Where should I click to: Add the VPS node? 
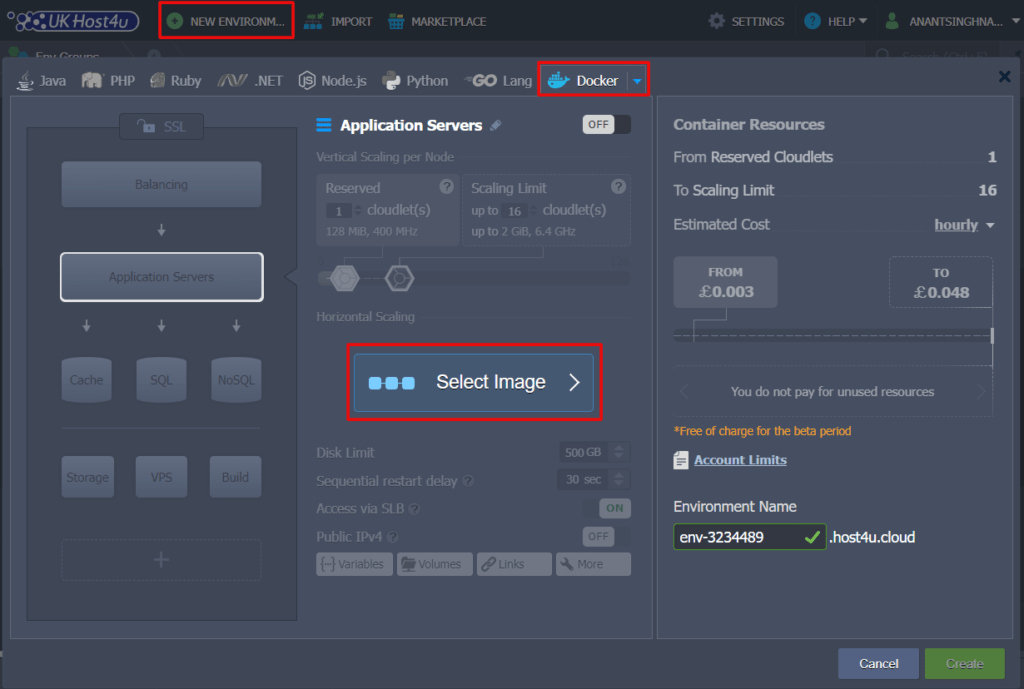coord(161,477)
